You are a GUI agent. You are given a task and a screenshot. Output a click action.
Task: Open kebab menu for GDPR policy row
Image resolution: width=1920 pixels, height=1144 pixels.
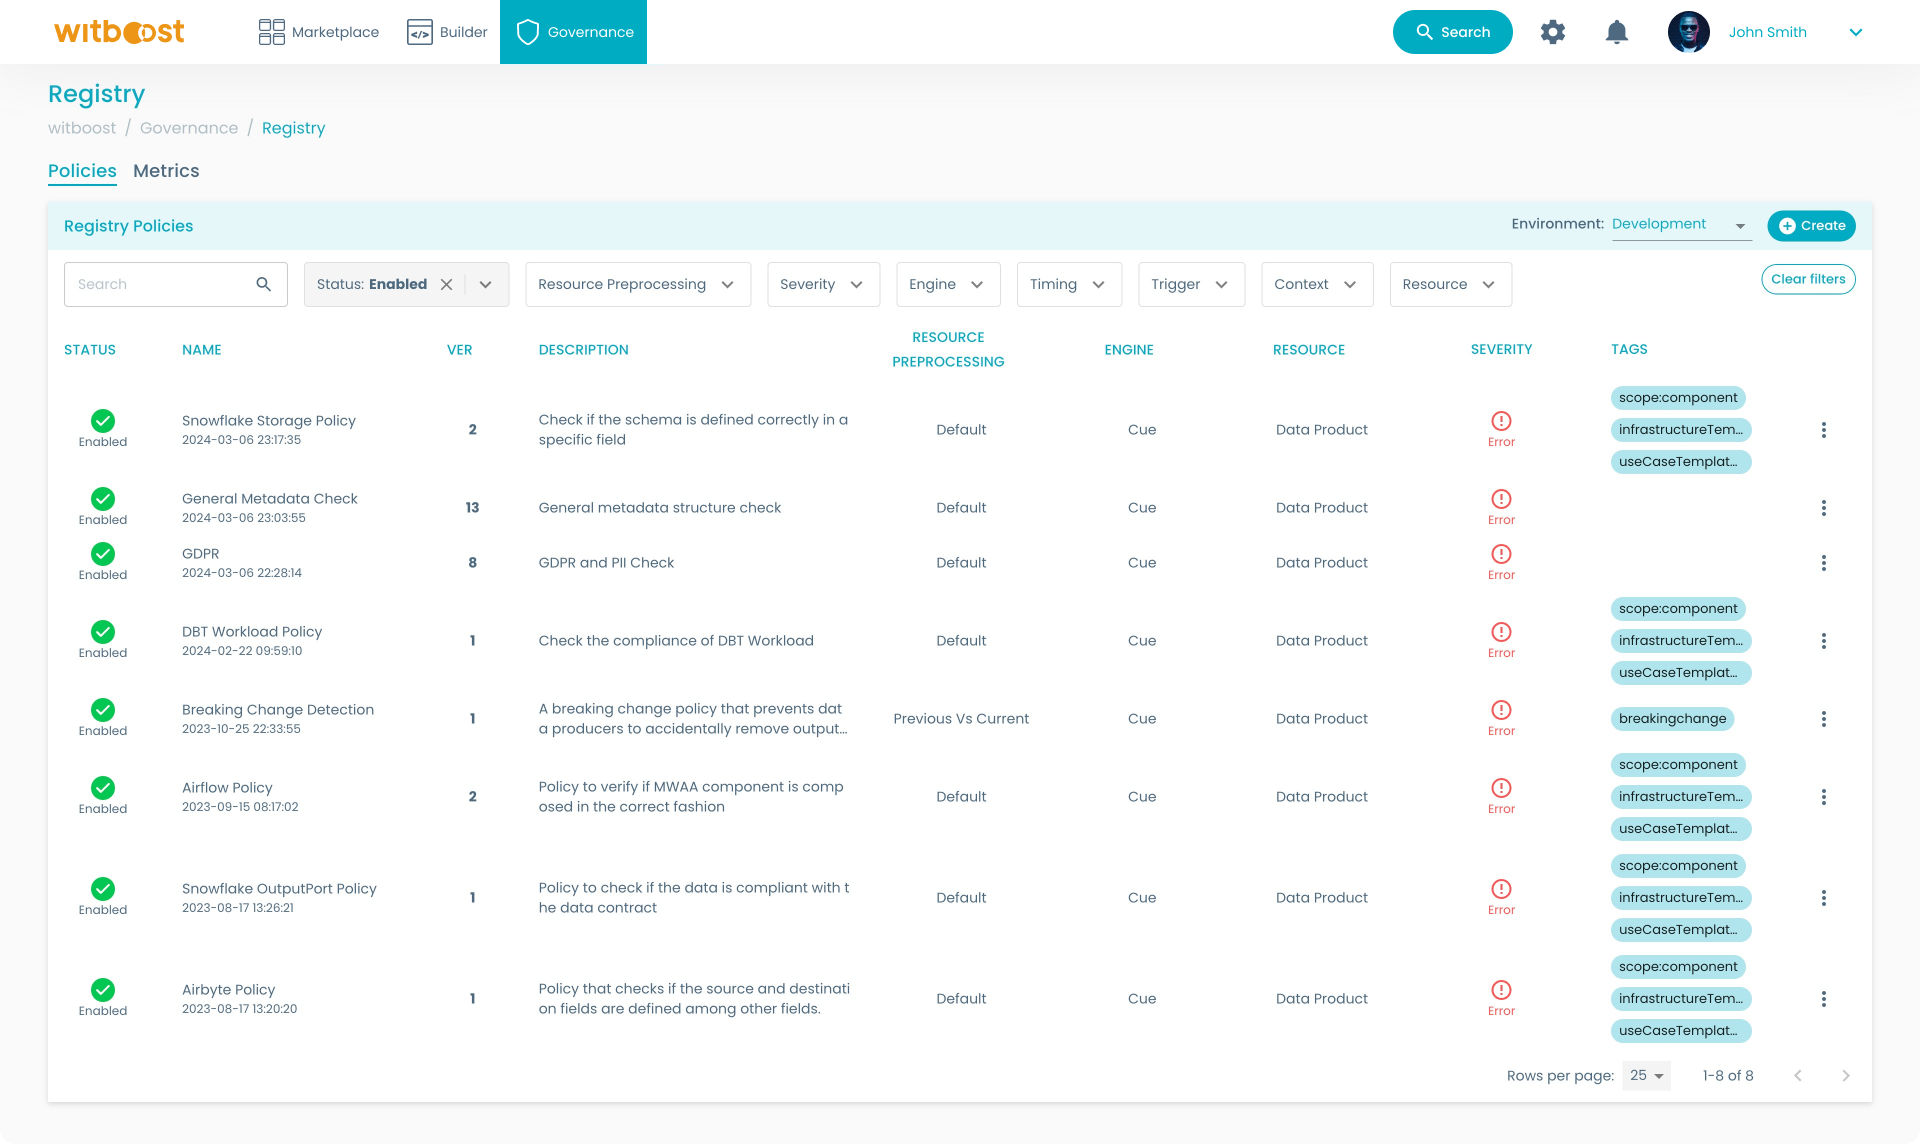tap(1823, 563)
